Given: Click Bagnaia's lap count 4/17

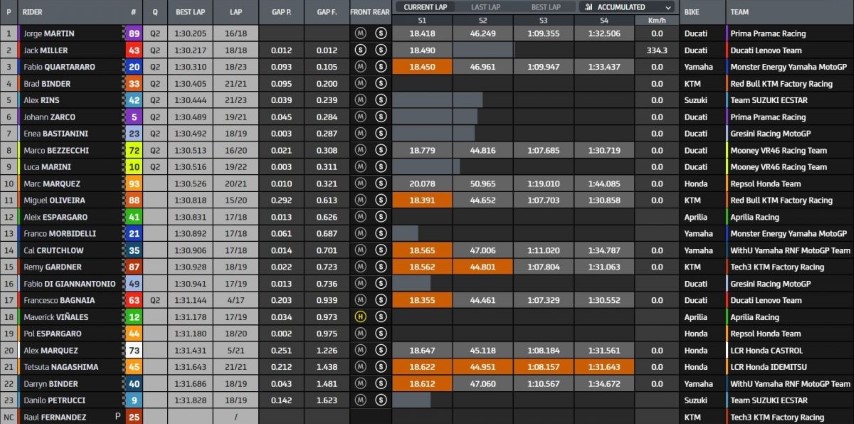Looking at the screenshot, I should (x=236, y=300).
